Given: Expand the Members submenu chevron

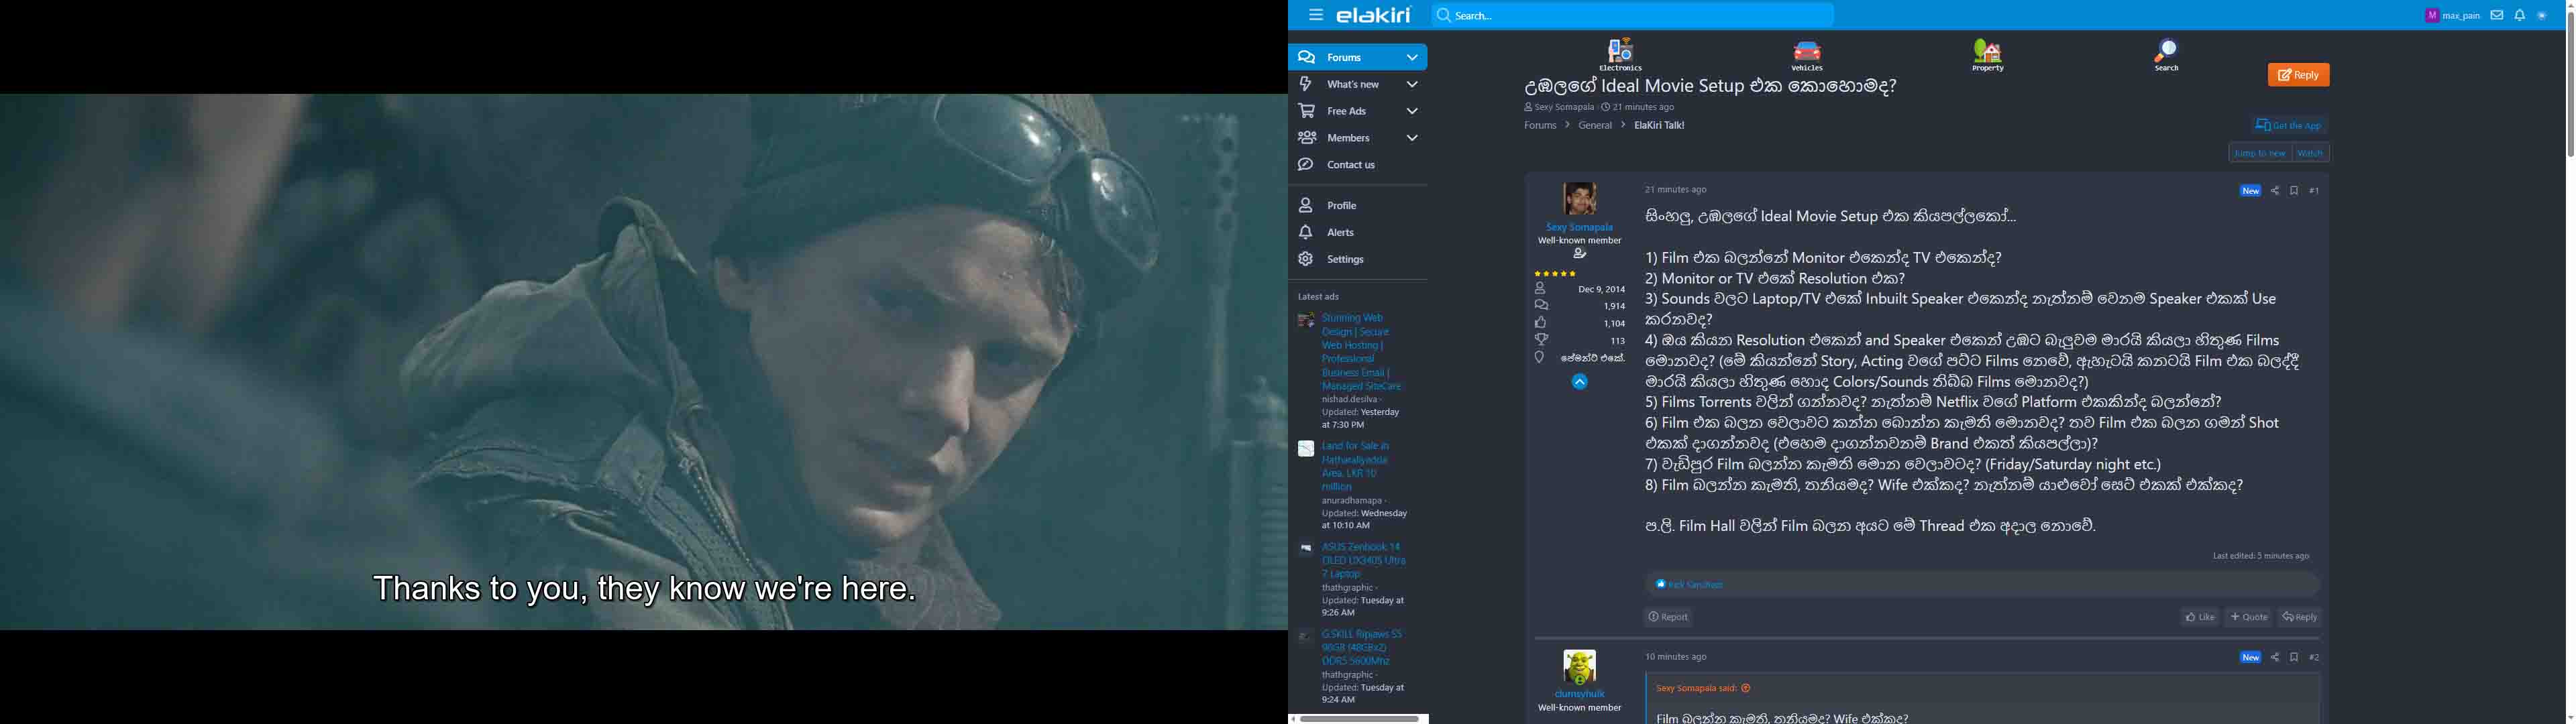Looking at the screenshot, I should (1412, 138).
